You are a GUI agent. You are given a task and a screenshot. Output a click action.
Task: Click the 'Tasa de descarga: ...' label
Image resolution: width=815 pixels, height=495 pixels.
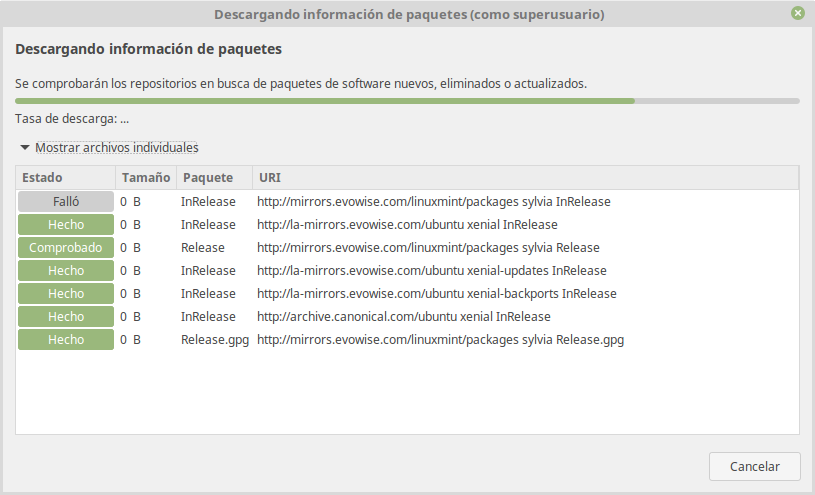tap(72, 119)
